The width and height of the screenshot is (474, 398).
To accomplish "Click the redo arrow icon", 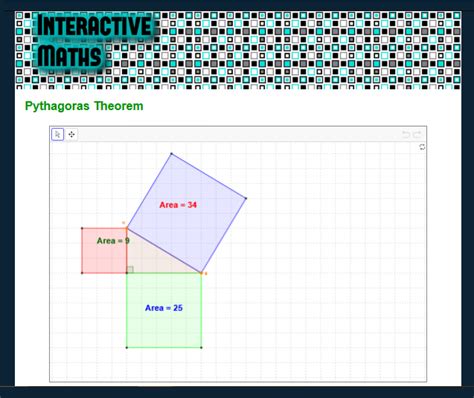I will (x=417, y=135).
